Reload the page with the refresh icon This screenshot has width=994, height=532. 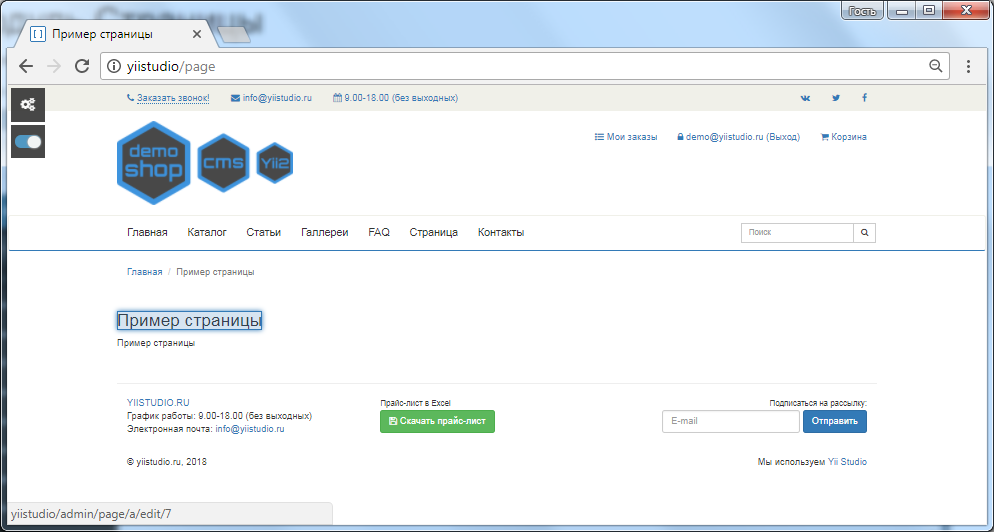(x=82, y=66)
